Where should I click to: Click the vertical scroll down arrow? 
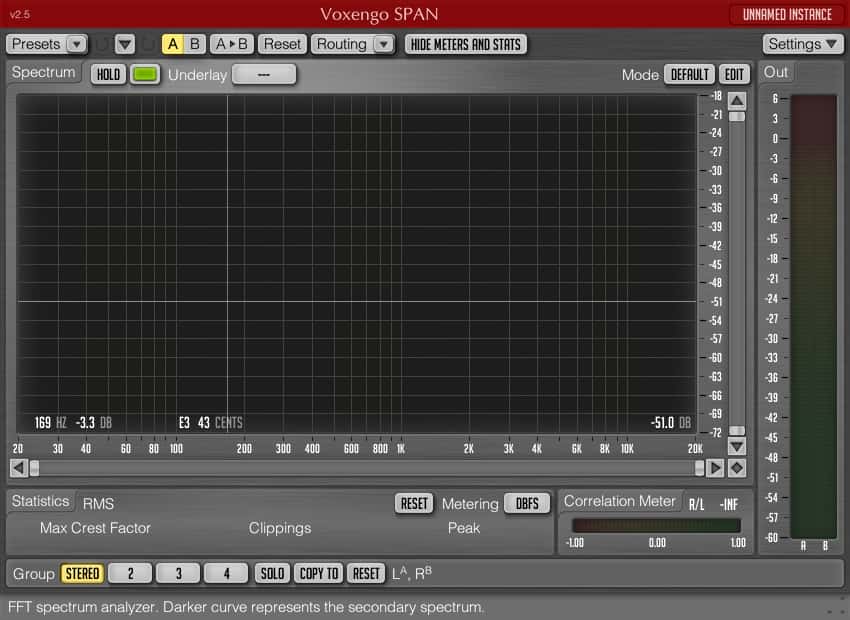[x=737, y=447]
